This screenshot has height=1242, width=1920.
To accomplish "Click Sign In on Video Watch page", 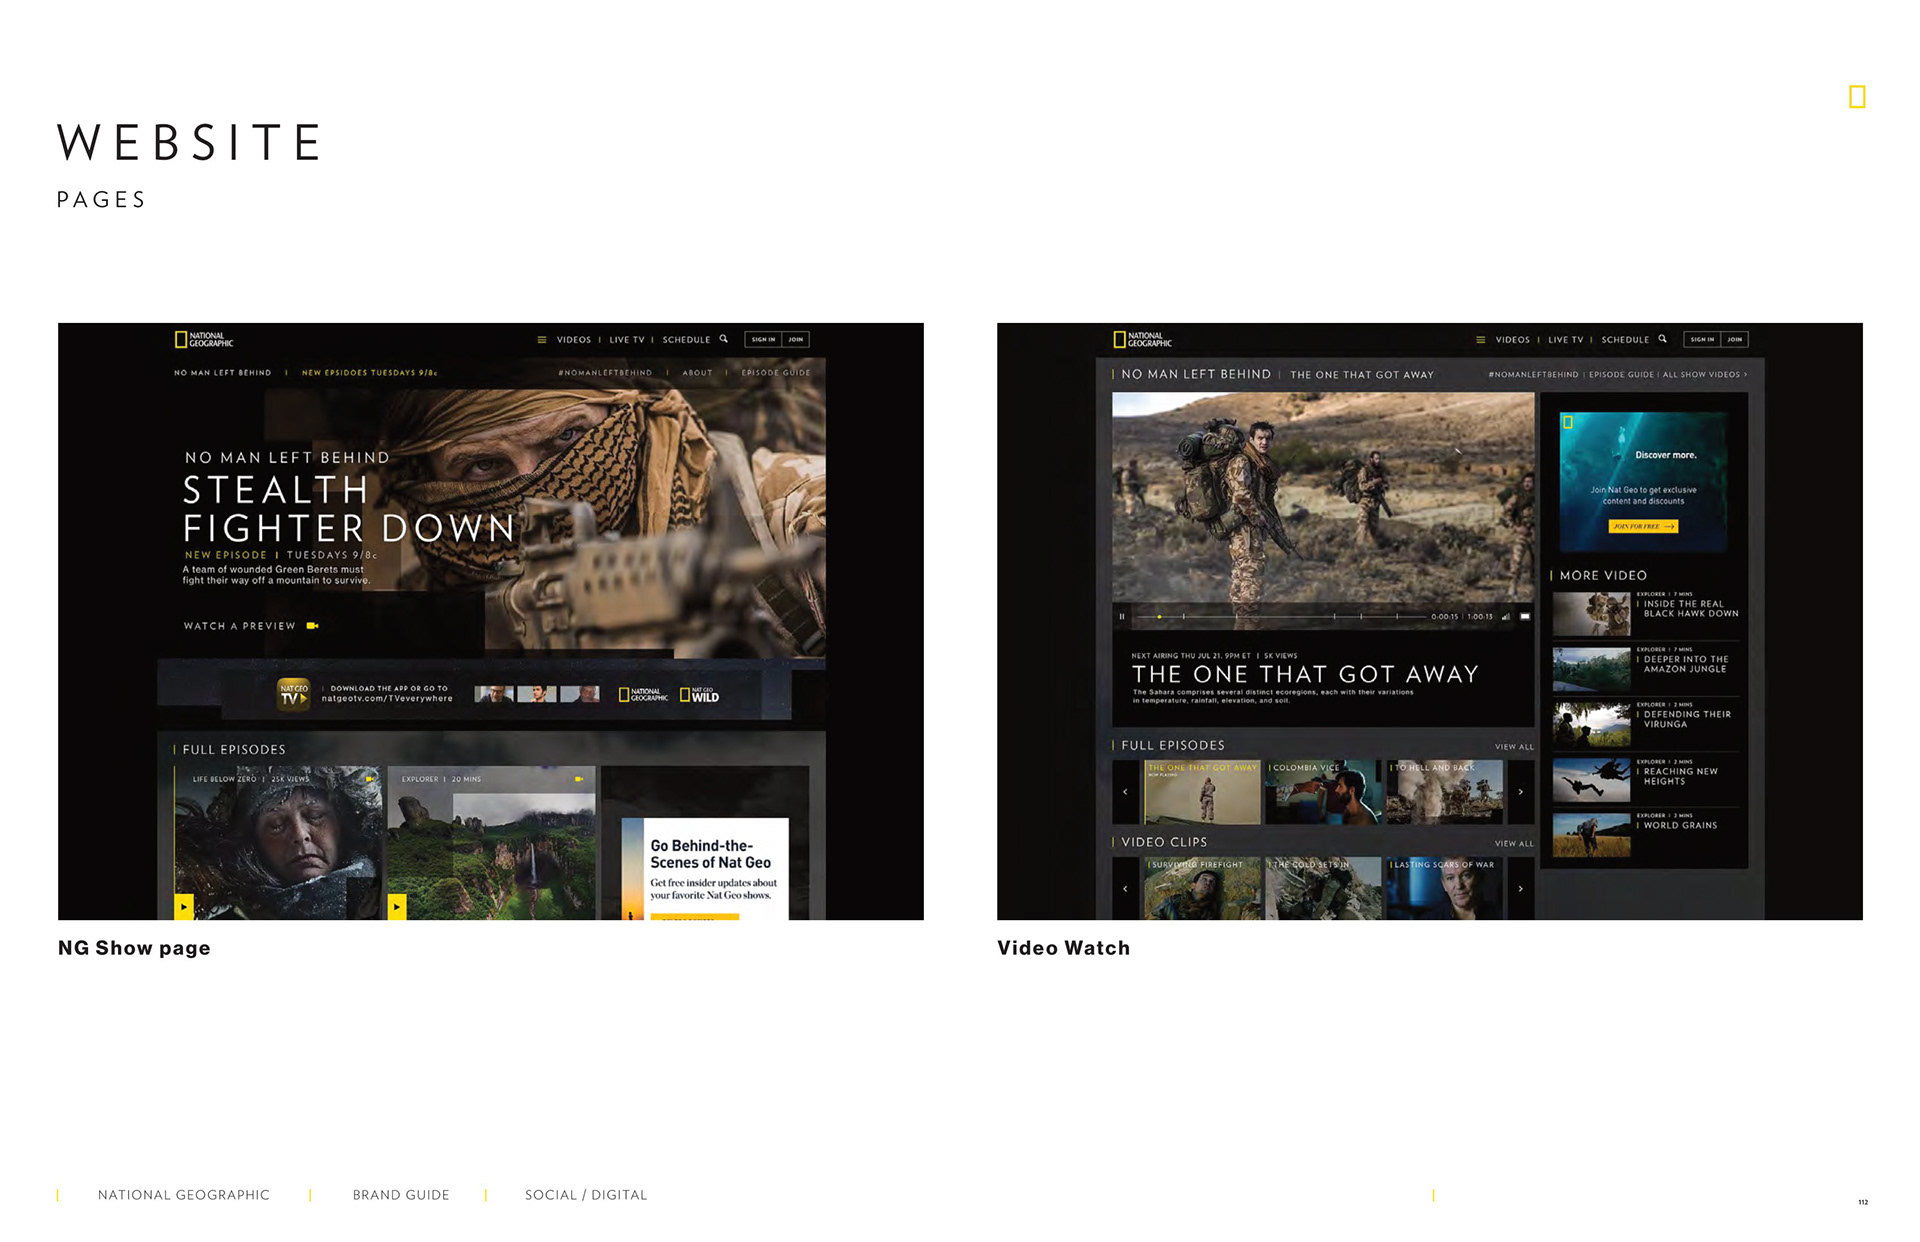I will 1702,340.
